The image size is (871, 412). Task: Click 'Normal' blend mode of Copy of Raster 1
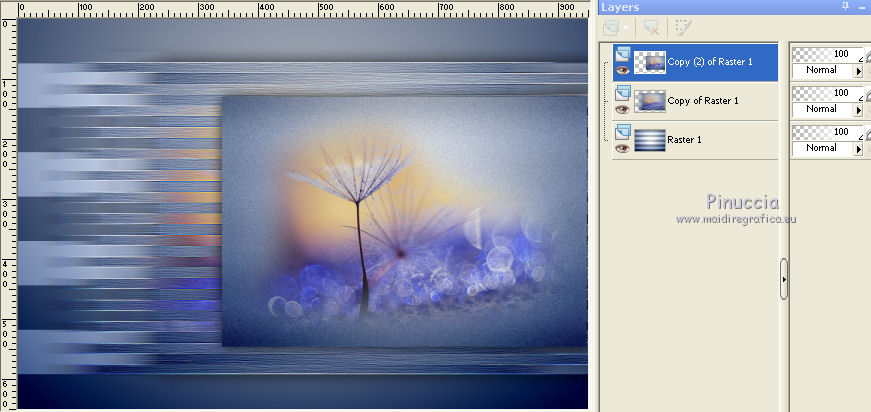(x=822, y=109)
